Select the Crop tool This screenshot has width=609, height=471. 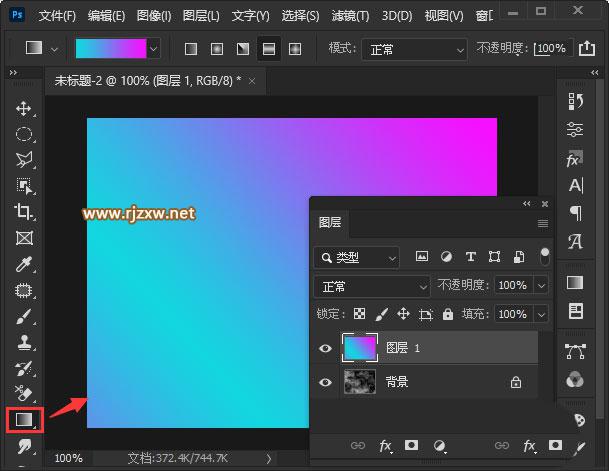click(x=24, y=212)
